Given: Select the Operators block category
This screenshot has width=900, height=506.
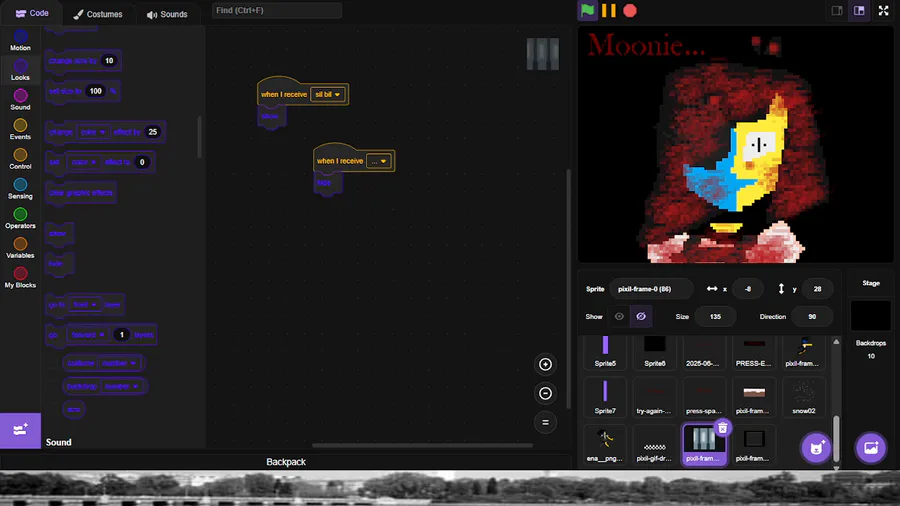Looking at the screenshot, I should click(20, 219).
